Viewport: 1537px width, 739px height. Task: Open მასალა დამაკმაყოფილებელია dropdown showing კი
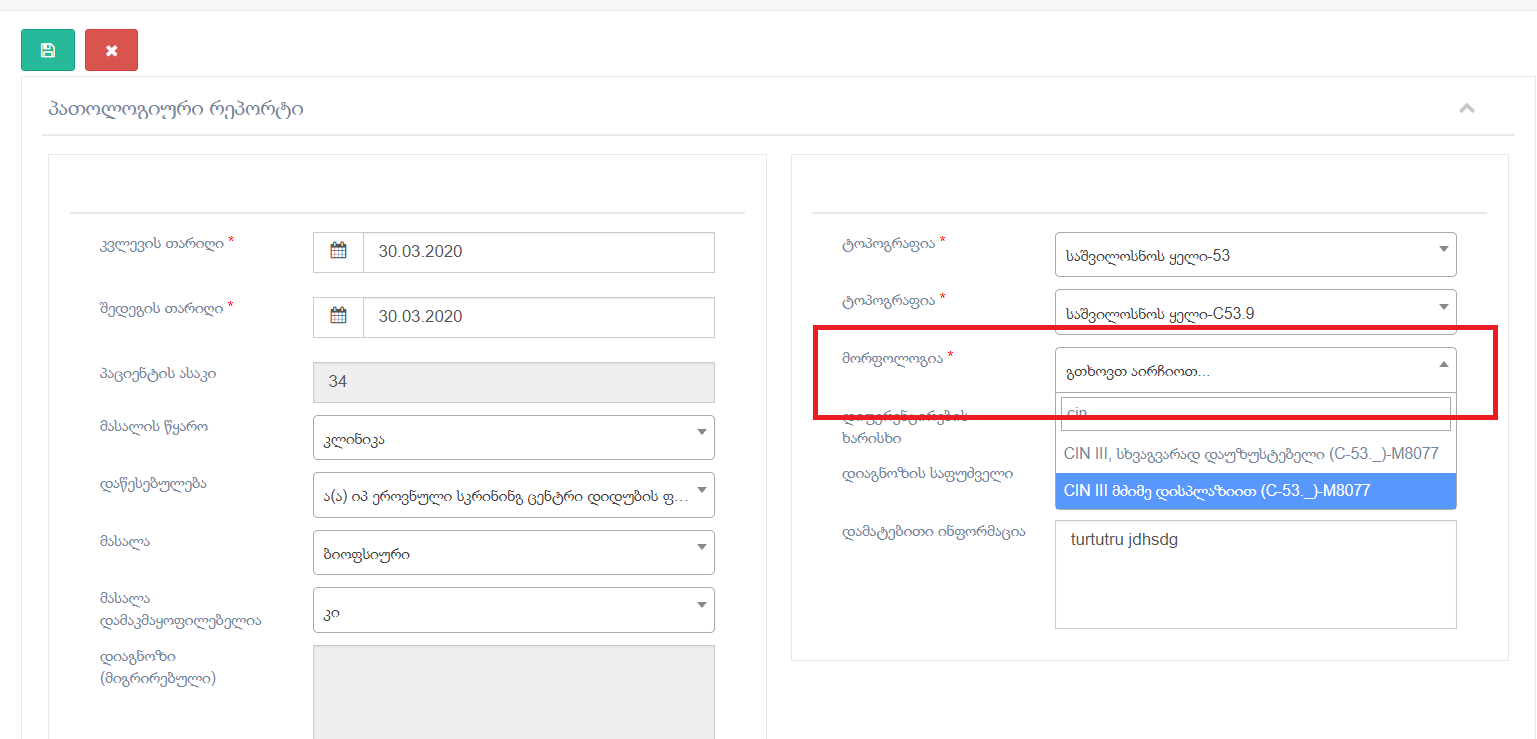coord(513,610)
